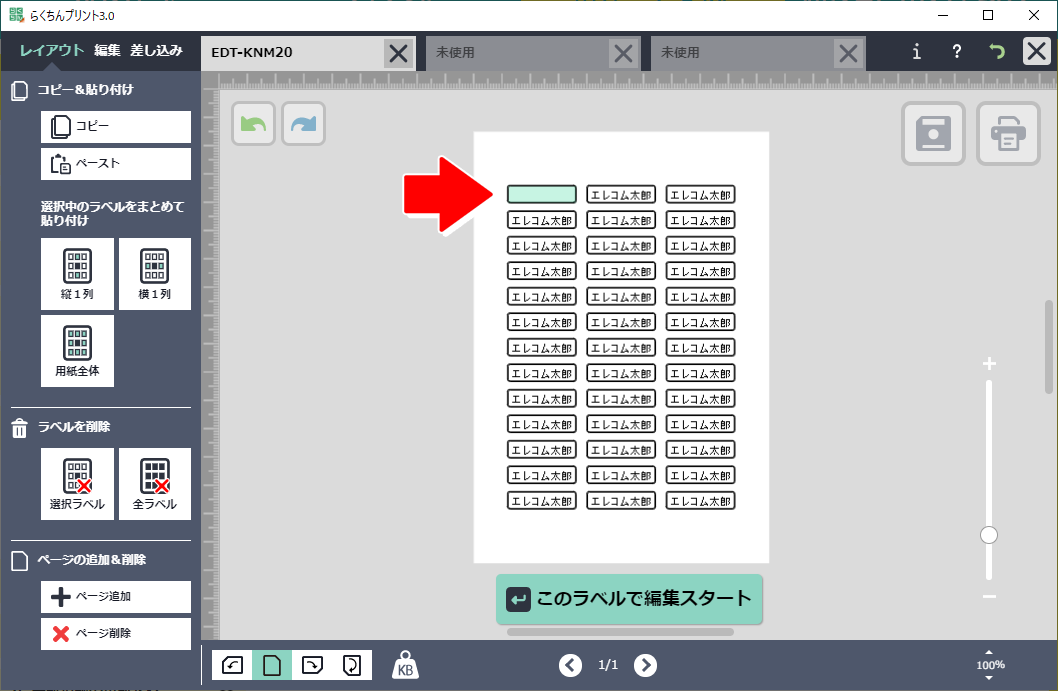Paste into a vertical column (縦1列)
This screenshot has width=1058, height=691.
(x=77, y=274)
